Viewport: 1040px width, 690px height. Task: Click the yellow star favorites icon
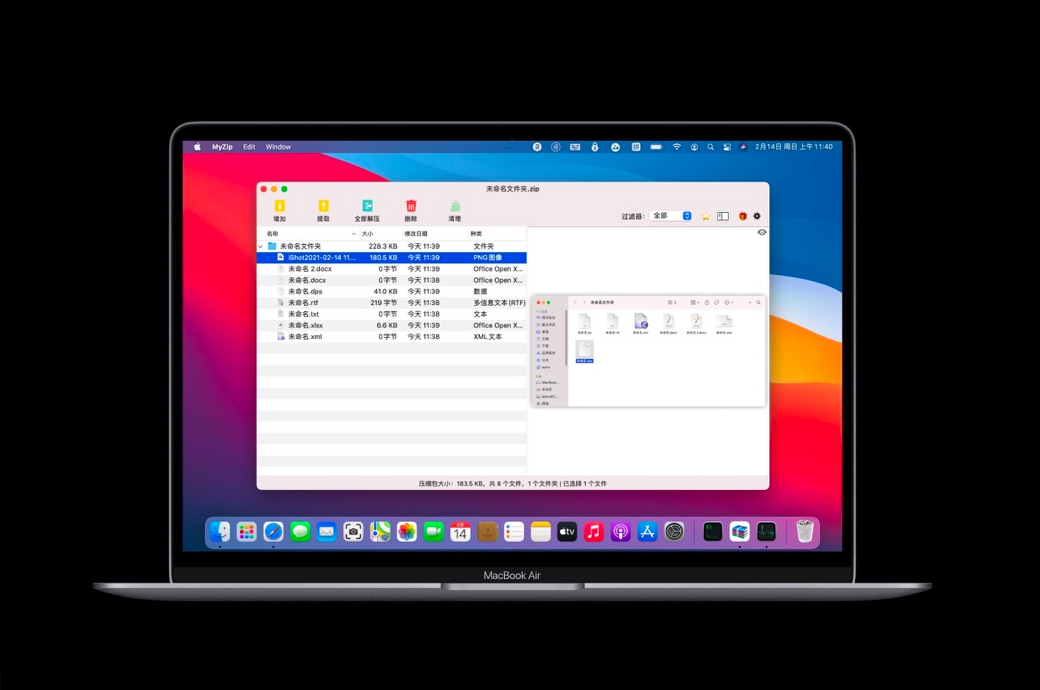[x=706, y=216]
